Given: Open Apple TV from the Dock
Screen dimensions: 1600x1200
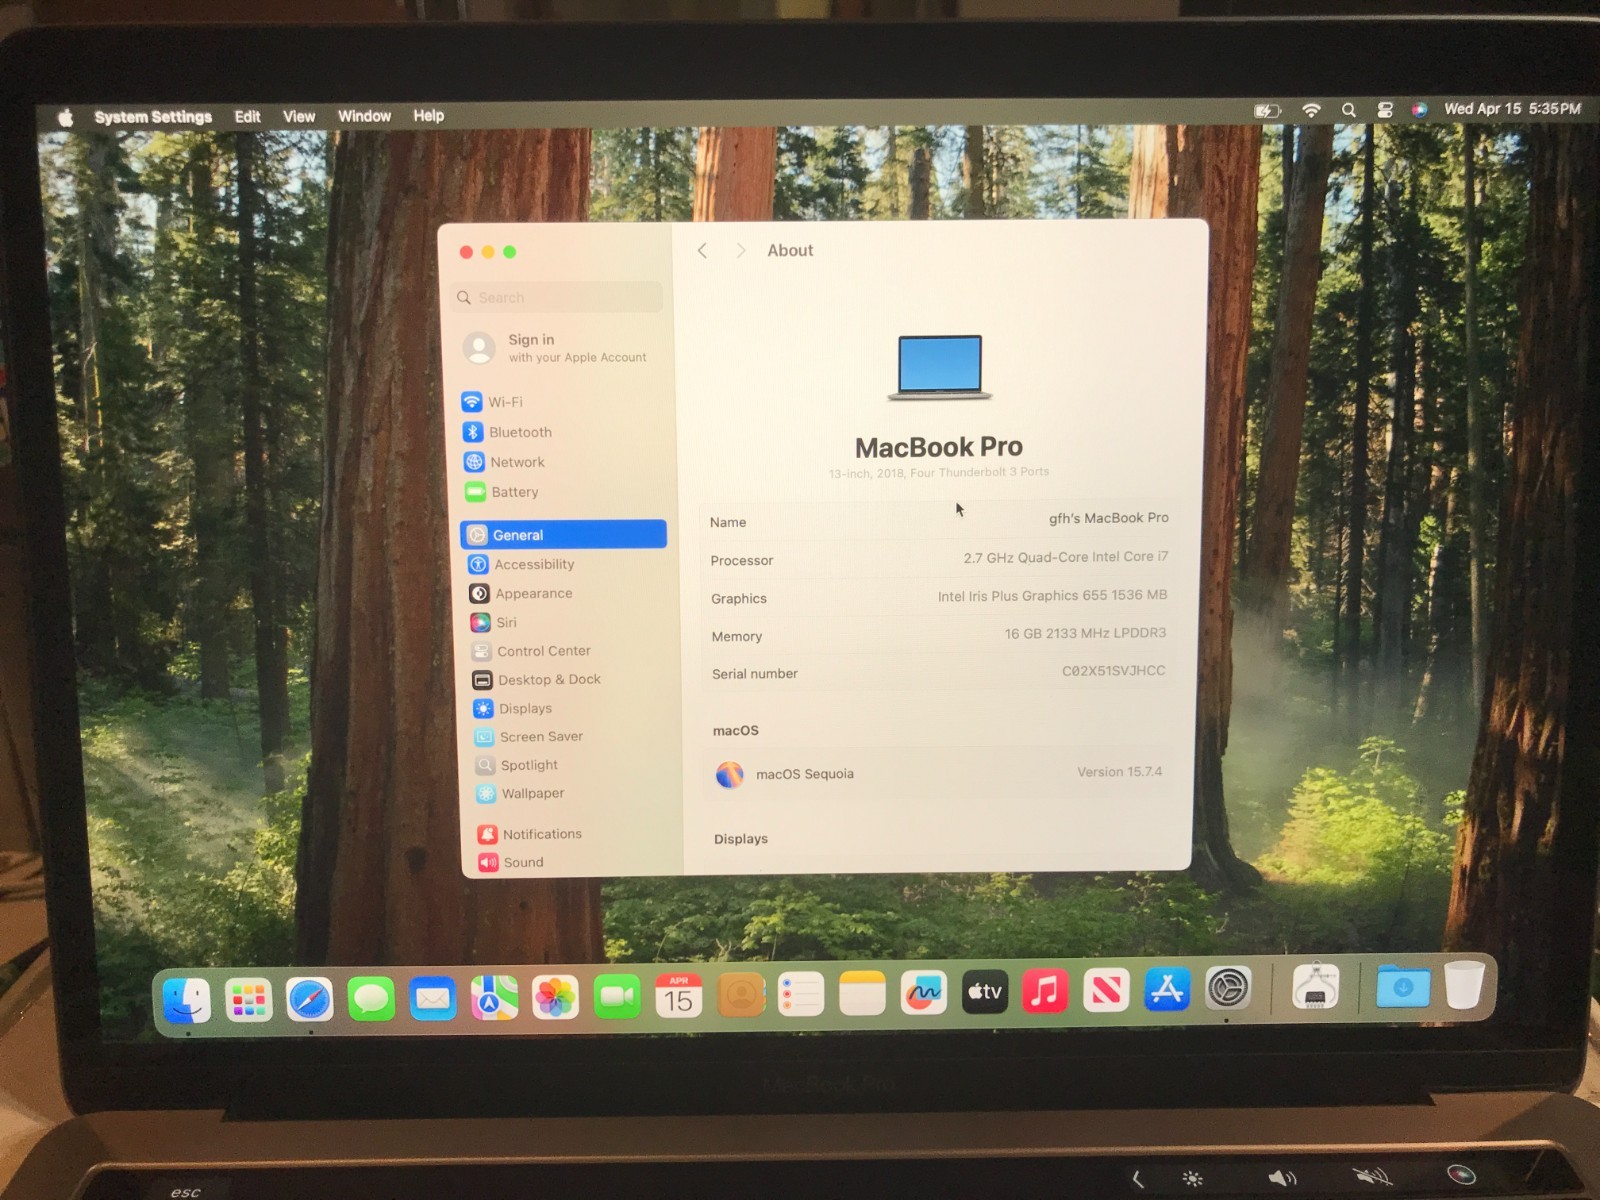Looking at the screenshot, I should tap(985, 992).
